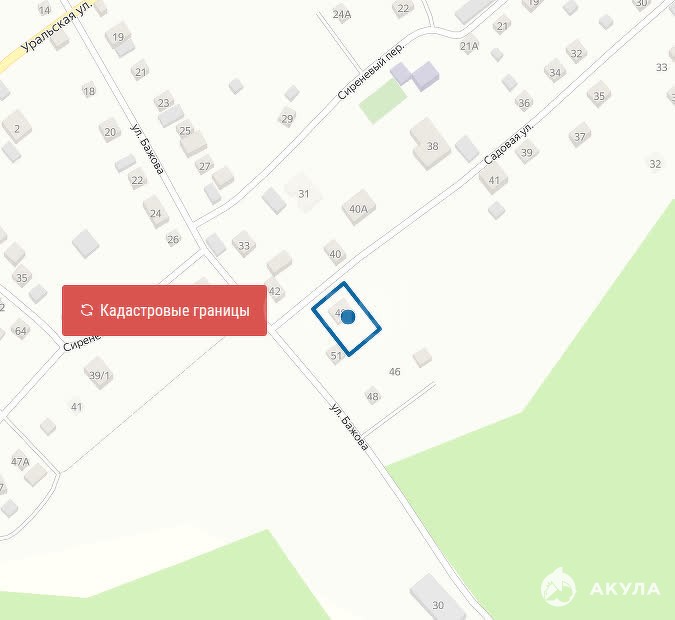Click house number 46 on the map

(395, 371)
